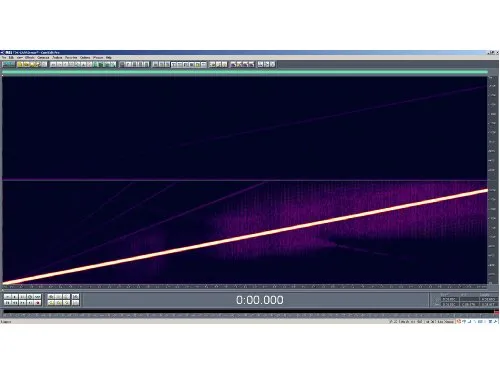This screenshot has width=500, height=375.
Task: Click the Play button in transport controls
Action: (x=15, y=296)
